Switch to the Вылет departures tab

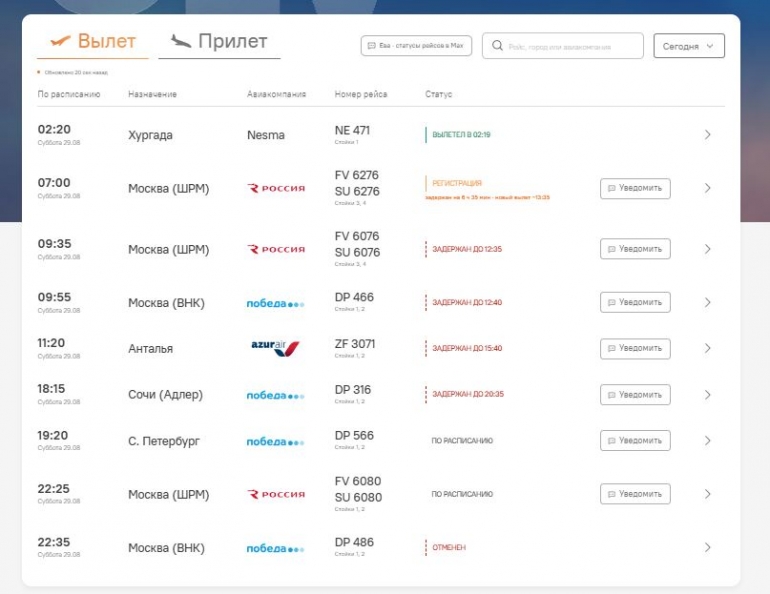point(93,41)
